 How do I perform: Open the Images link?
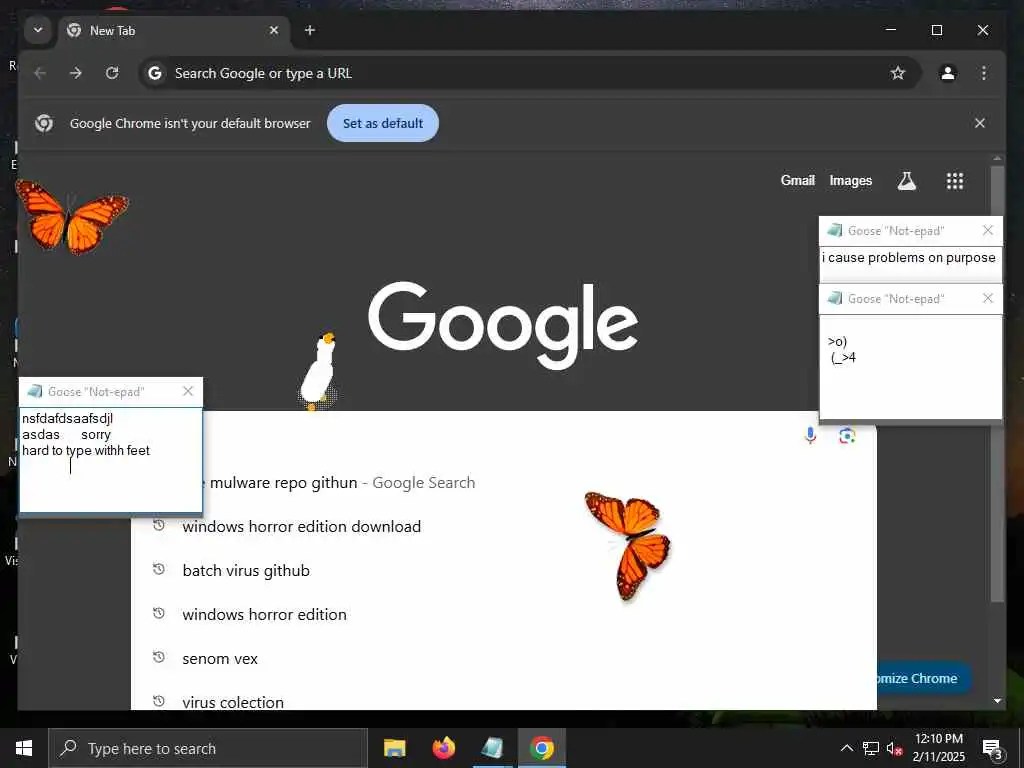[x=850, y=180]
